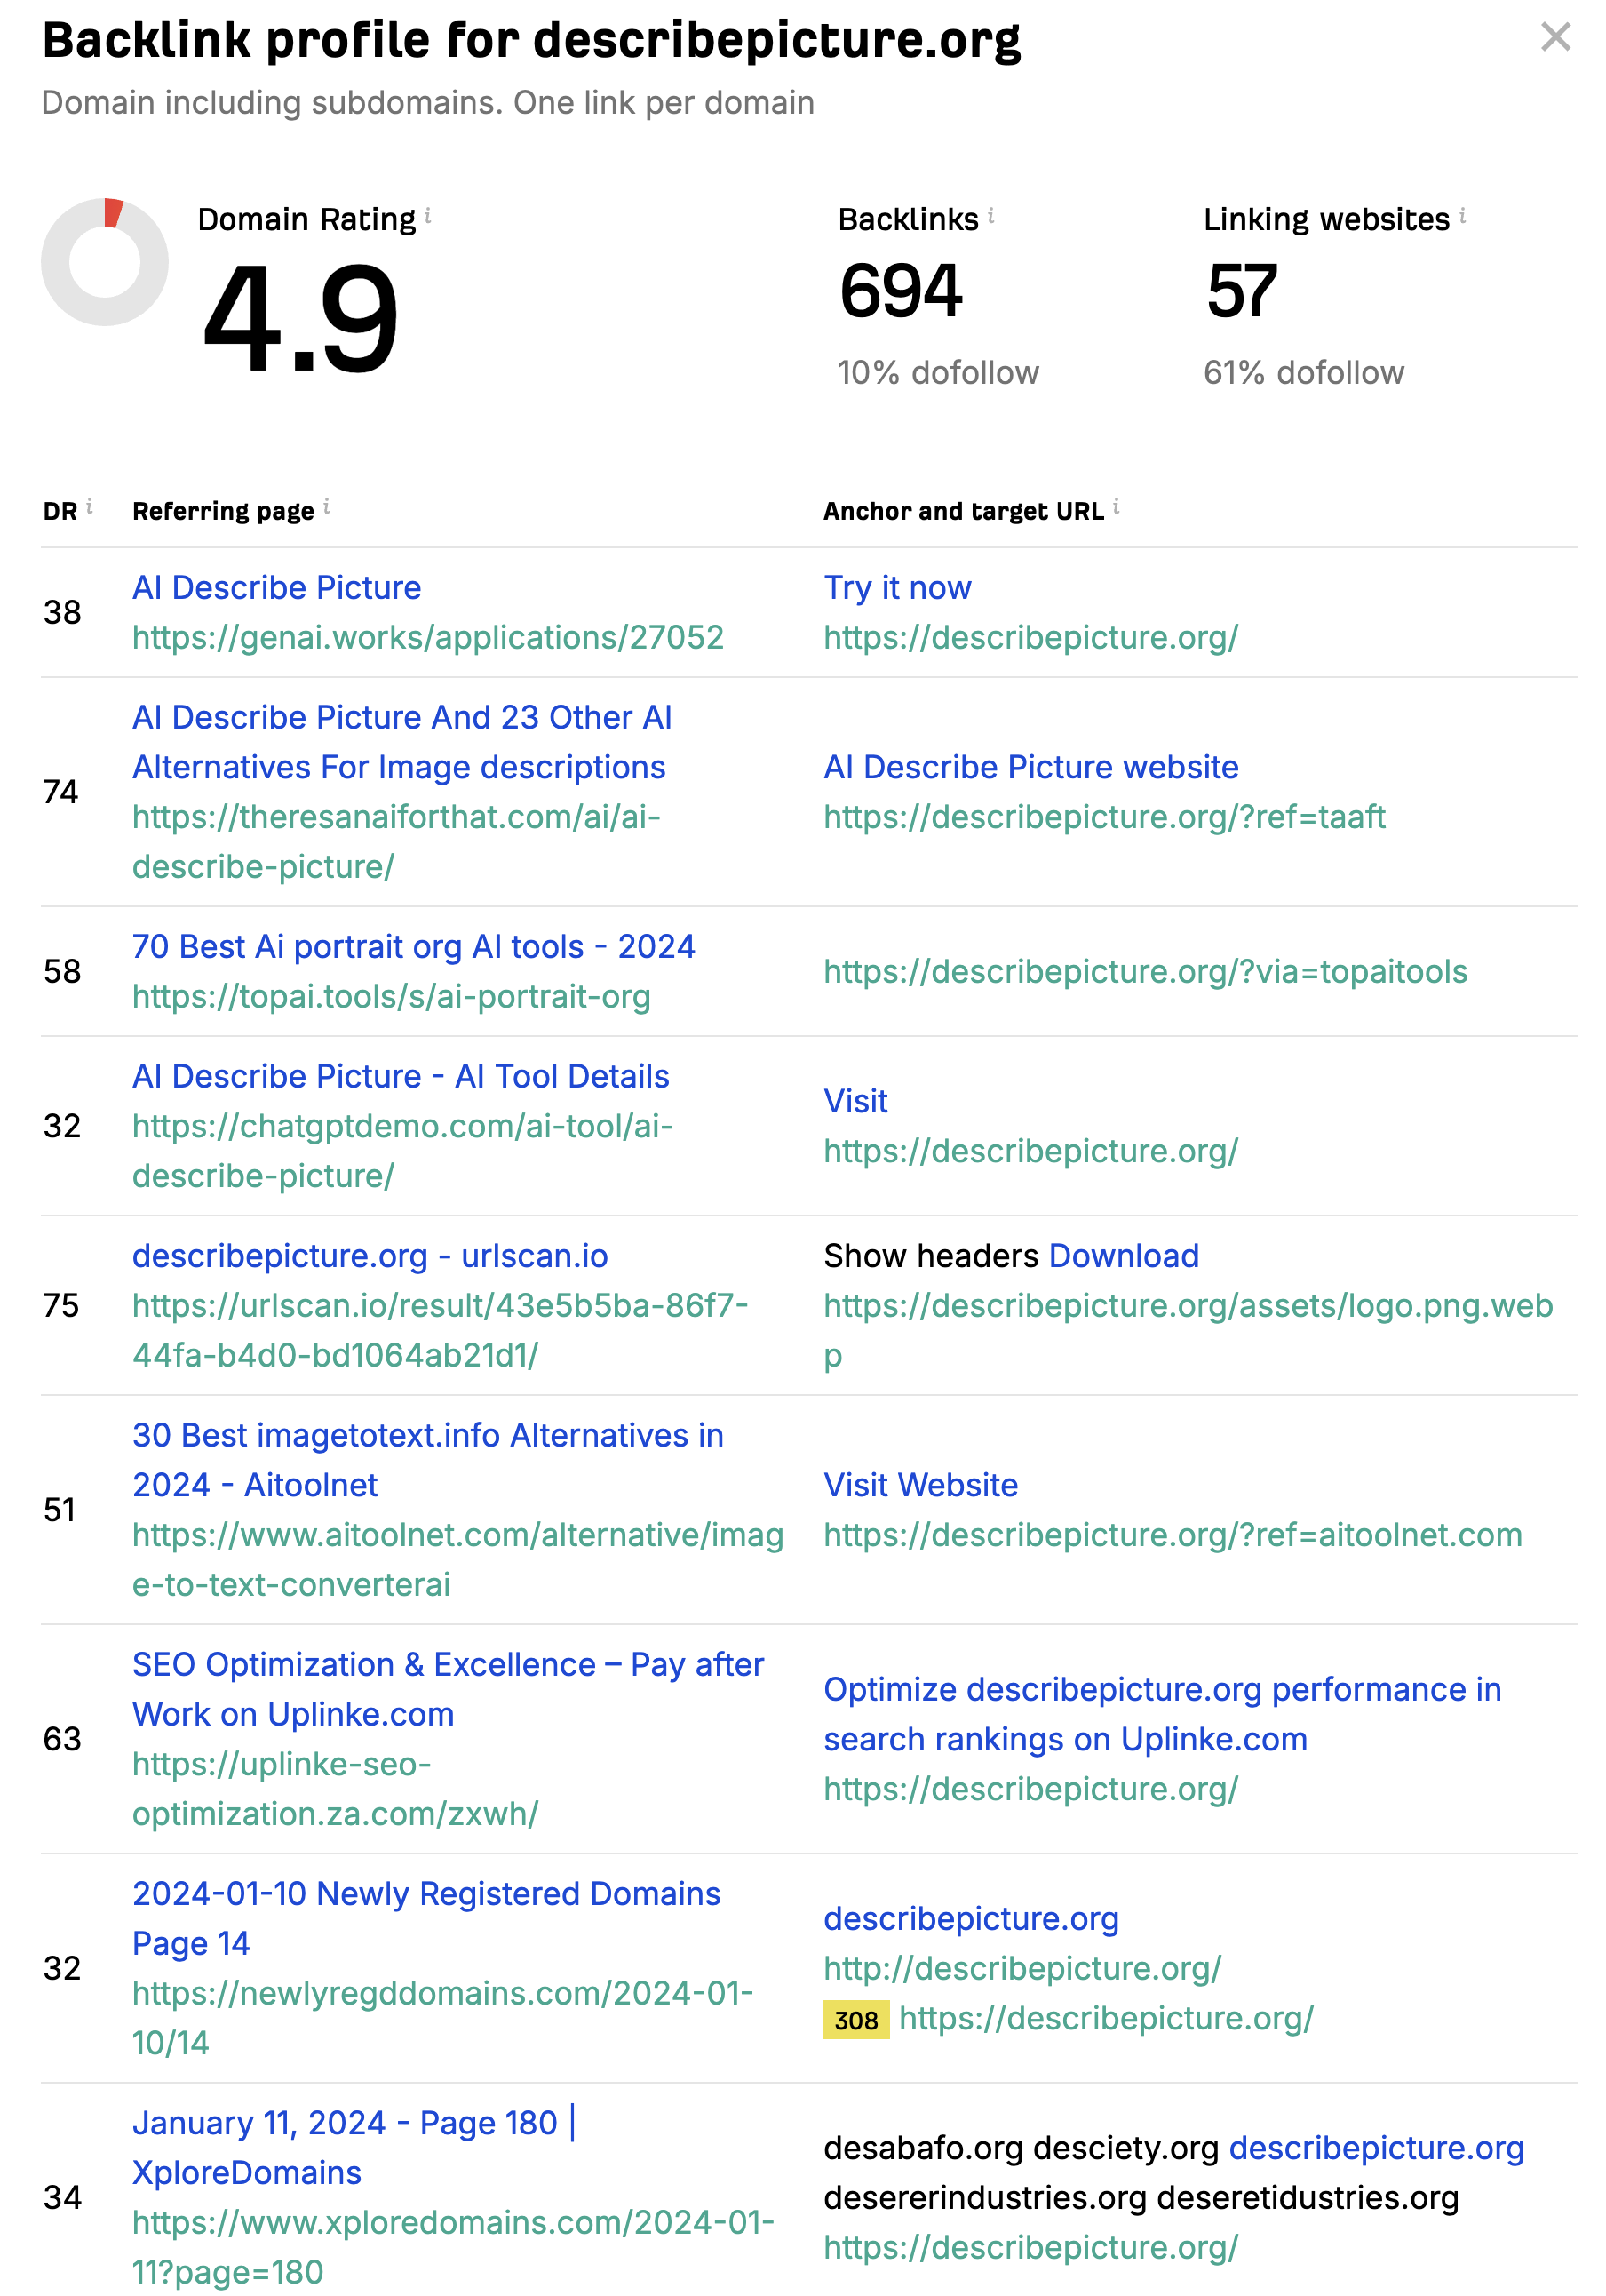Open the describepicture.org/assets/logo.png.webp URL

pyautogui.click(x=1188, y=1330)
